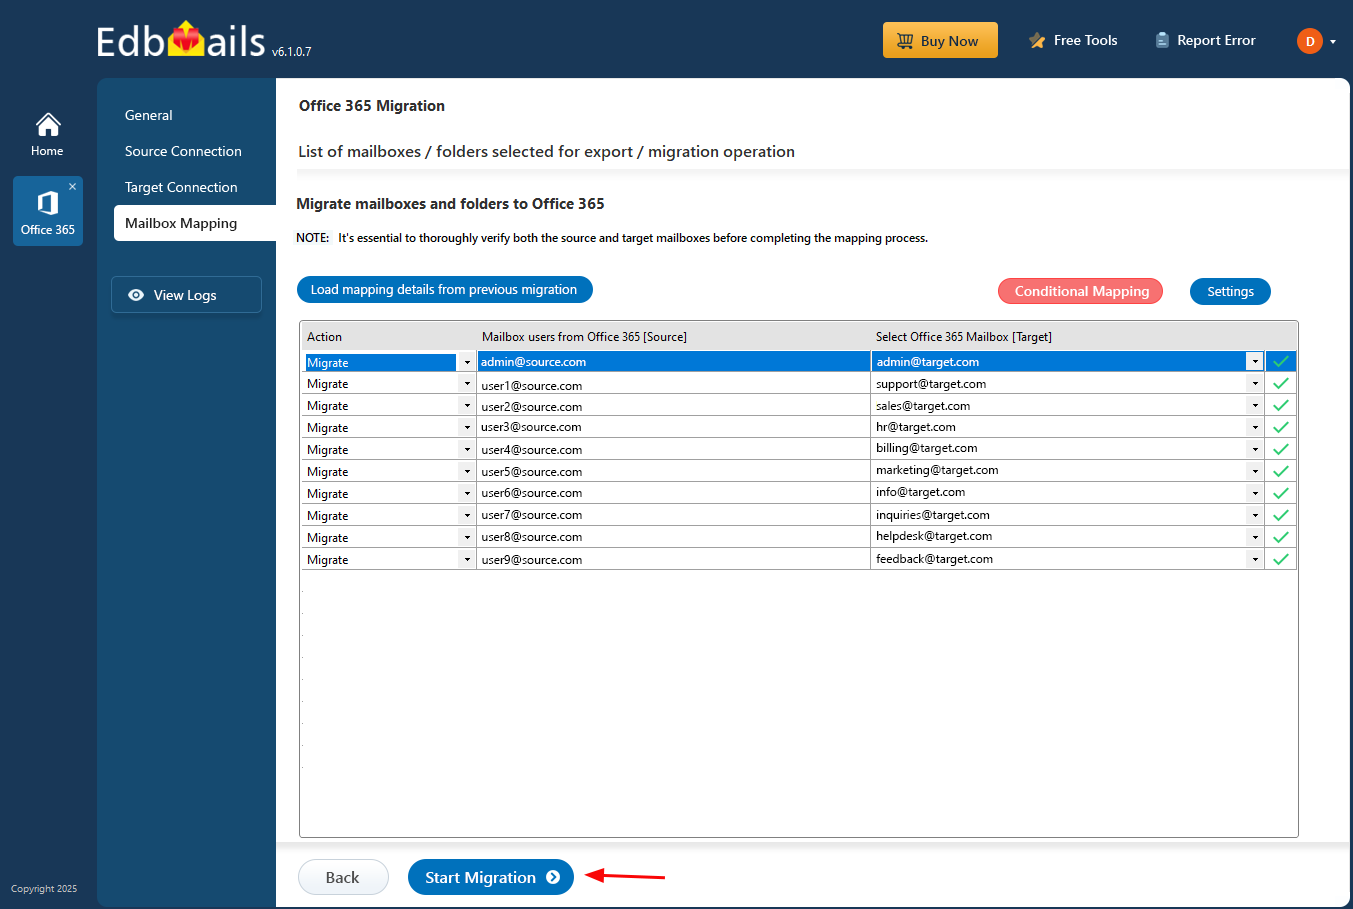Image resolution: width=1353 pixels, height=909 pixels.
Task: Close the Office 365 sidebar tab
Action: click(x=72, y=186)
